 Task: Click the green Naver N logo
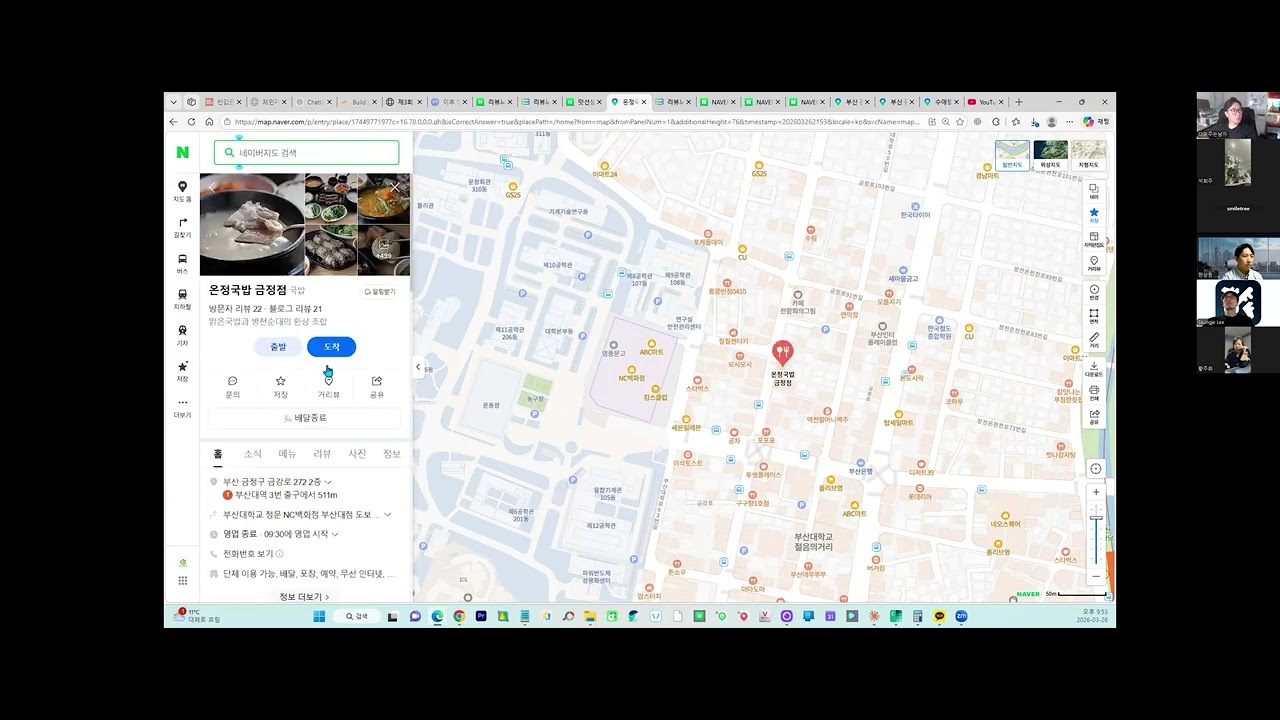182,152
